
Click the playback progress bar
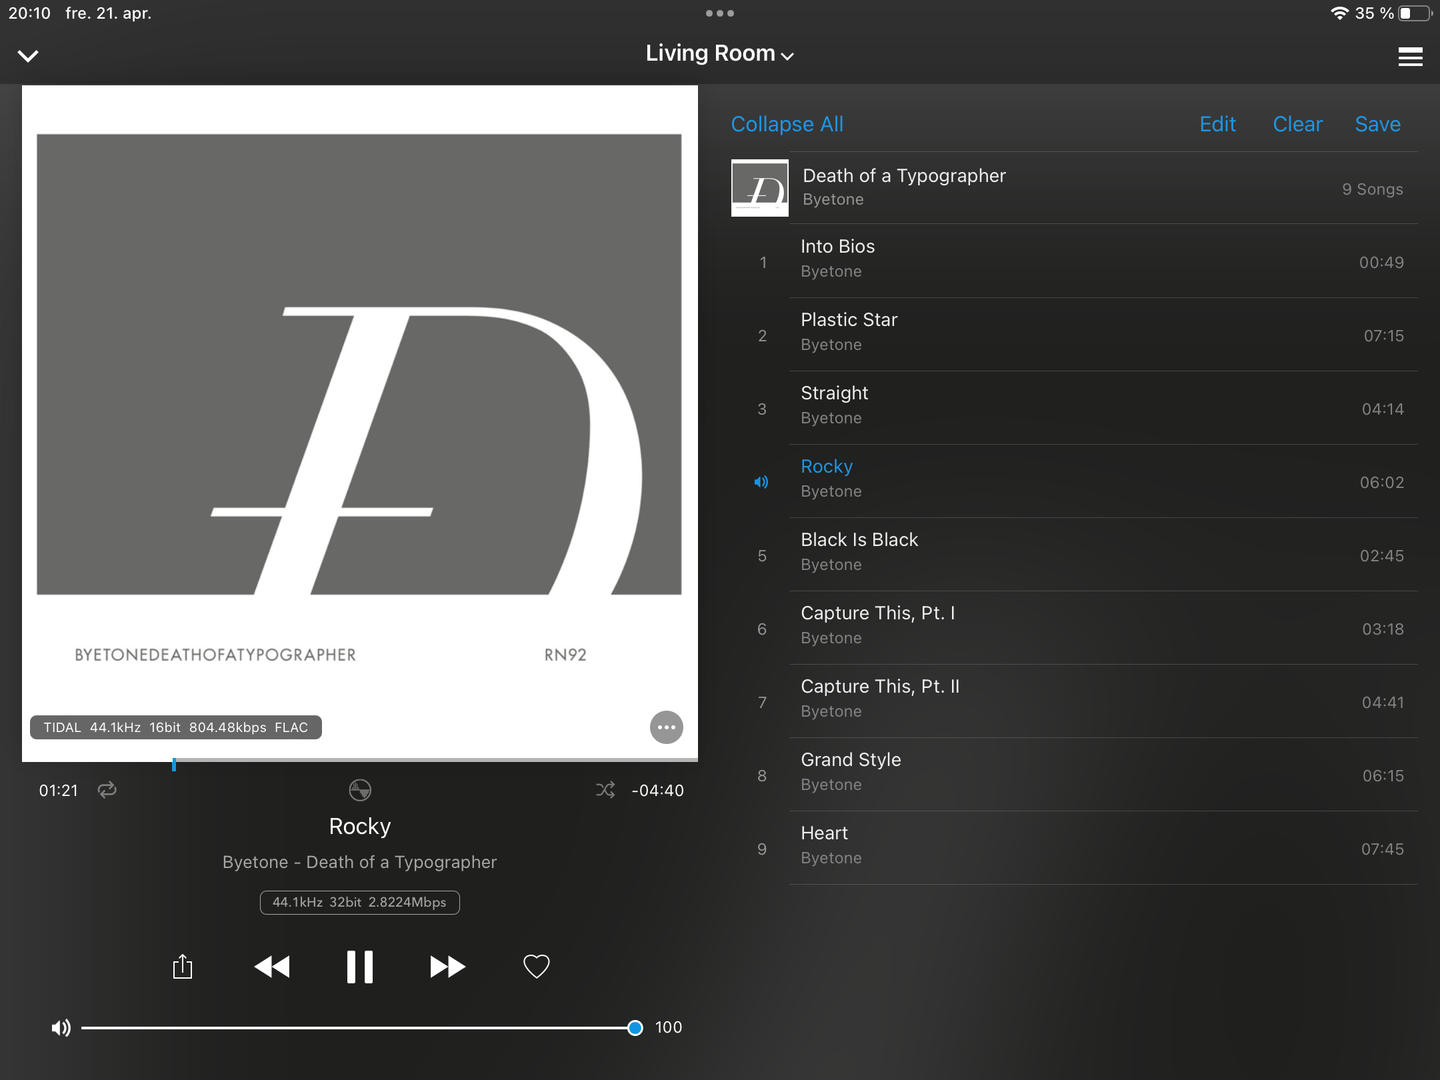coord(360,761)
